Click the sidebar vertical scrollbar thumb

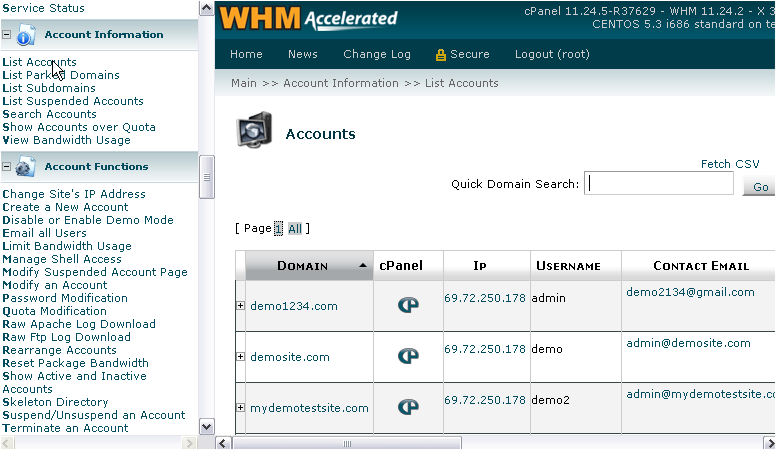[x=206, y=177]
